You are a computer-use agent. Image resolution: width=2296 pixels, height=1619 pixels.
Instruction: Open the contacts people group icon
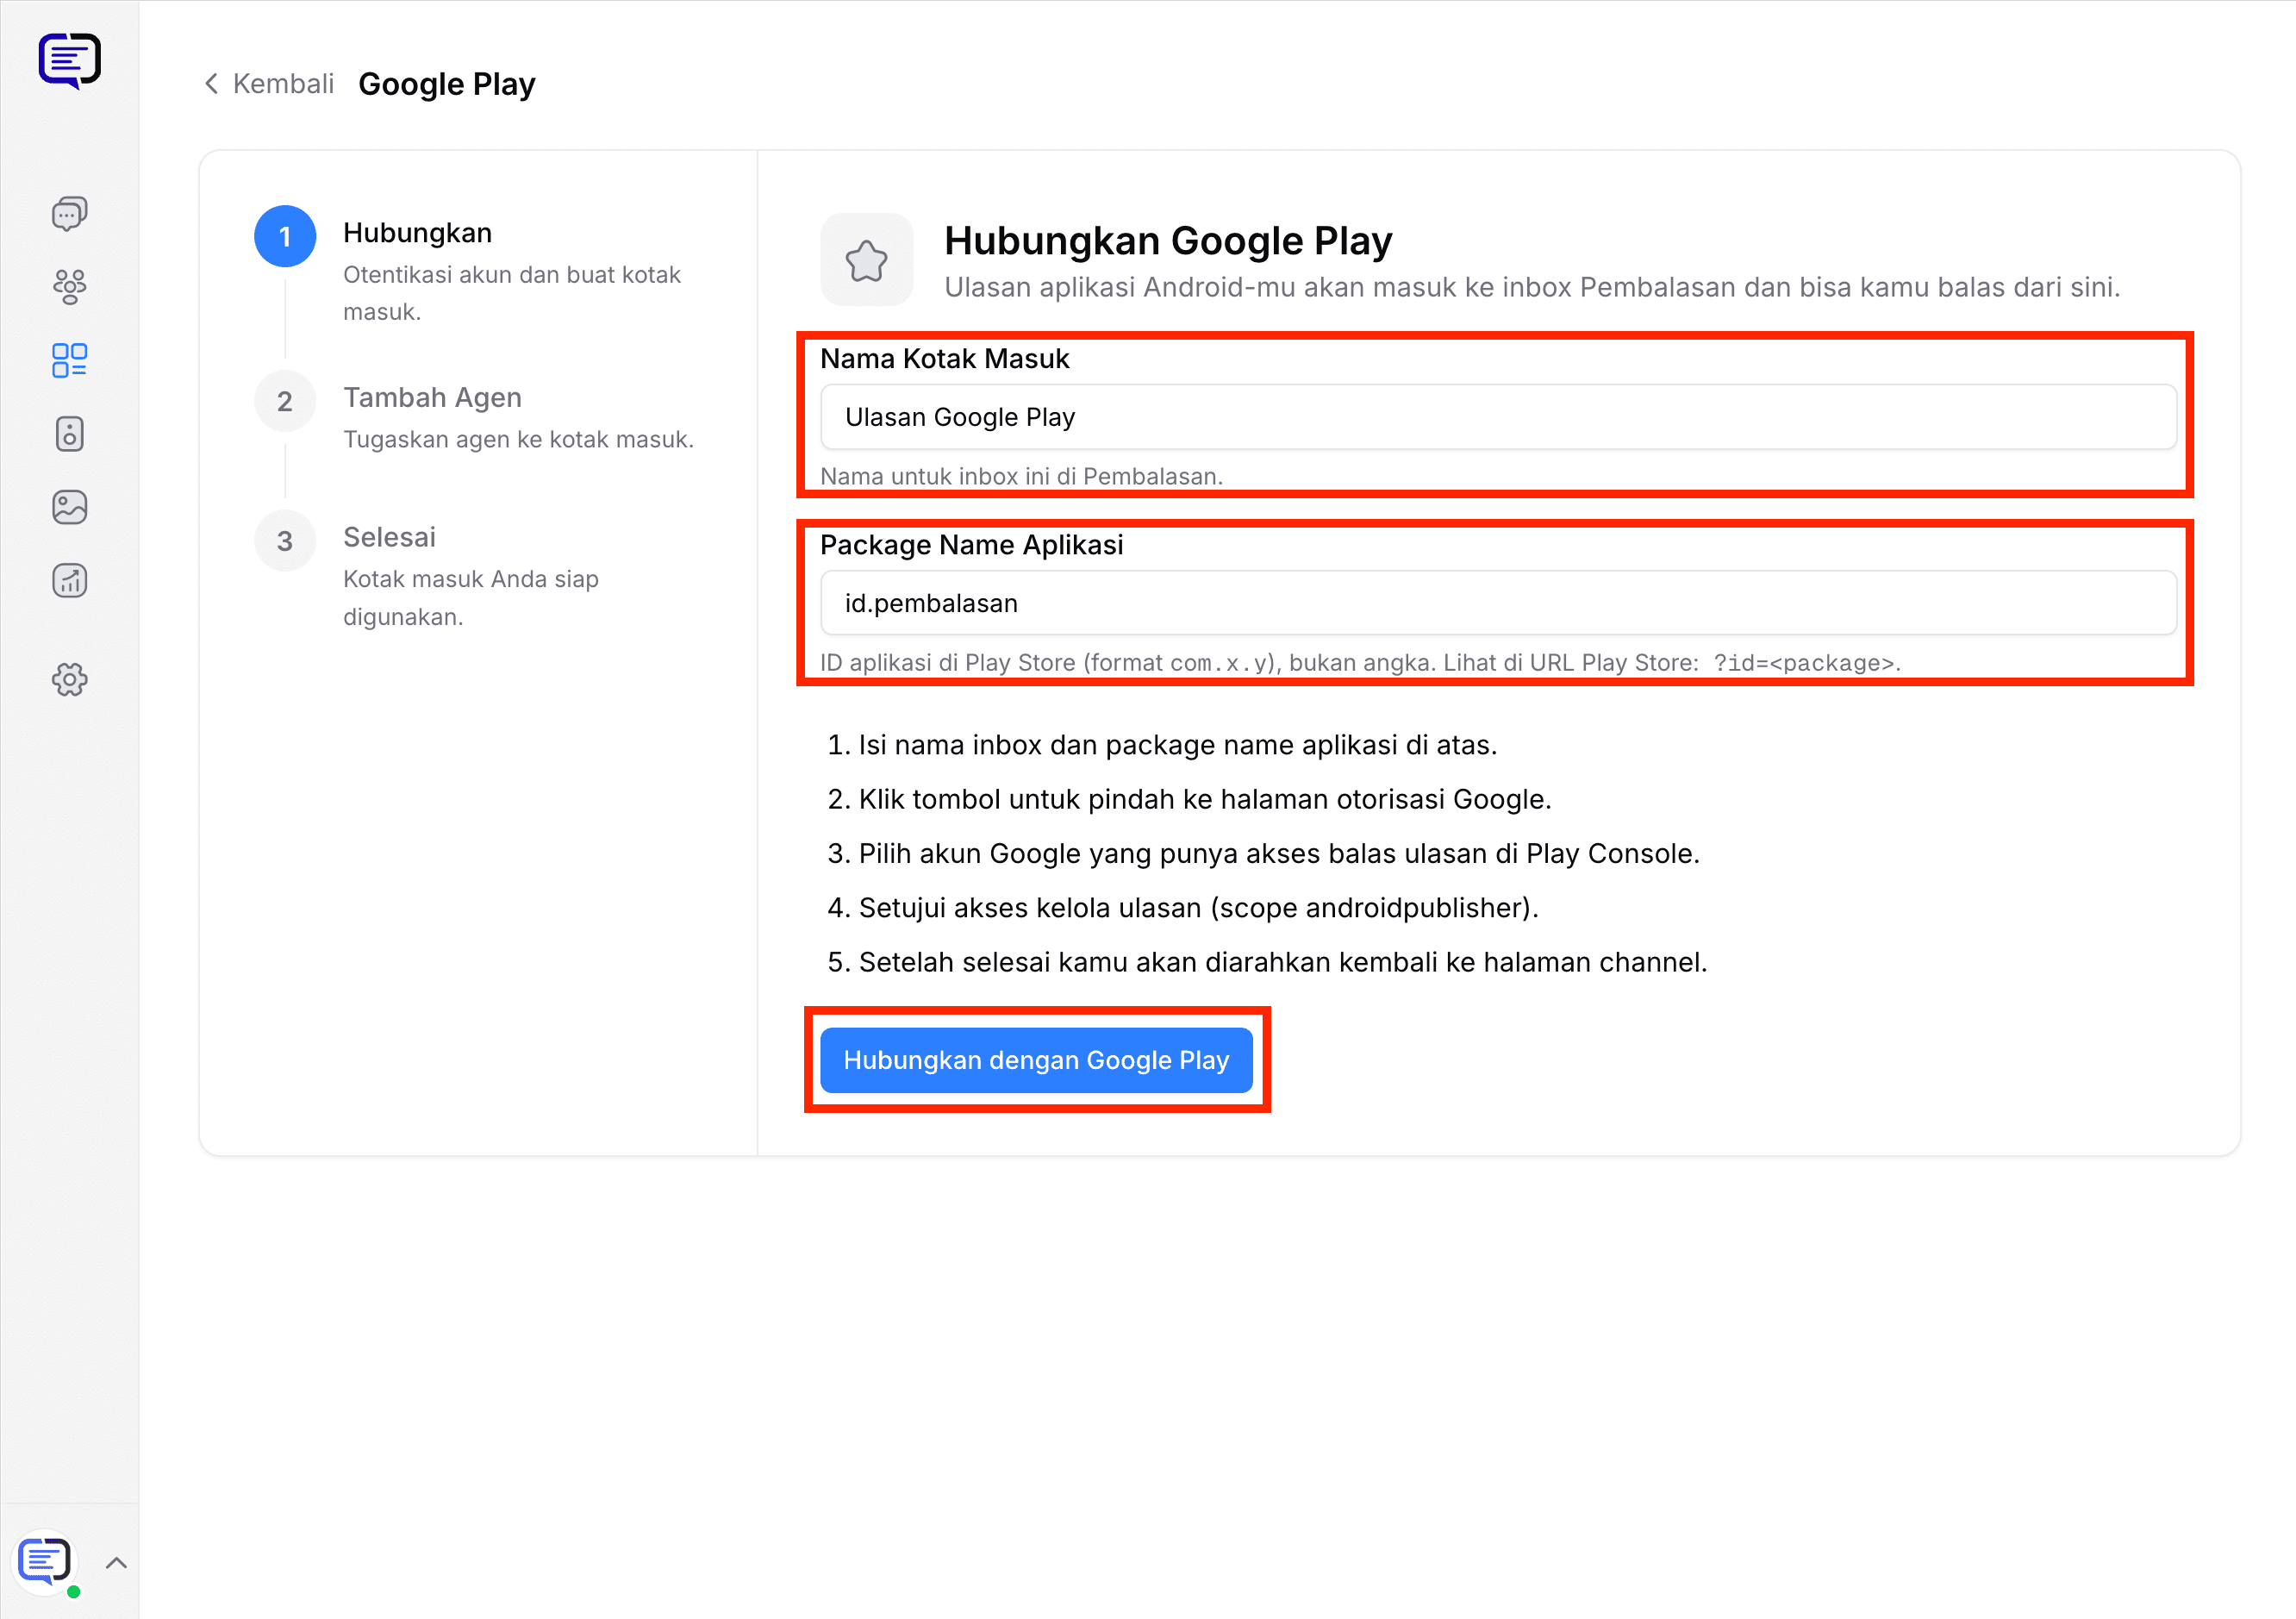(69, 287)
